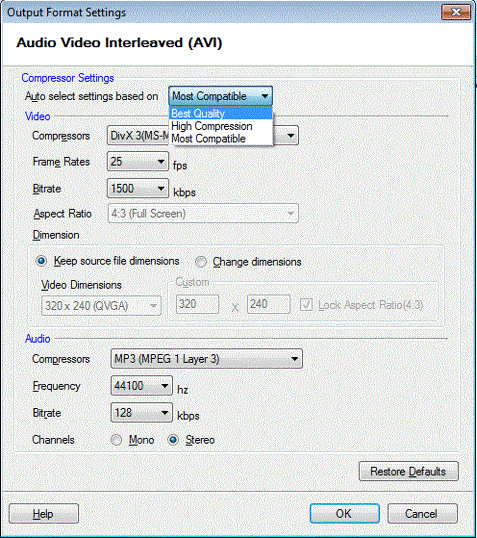The width and height of the screenshot is (477, 538).
Task: Click the Dimension label
Action: pos(56,235)
